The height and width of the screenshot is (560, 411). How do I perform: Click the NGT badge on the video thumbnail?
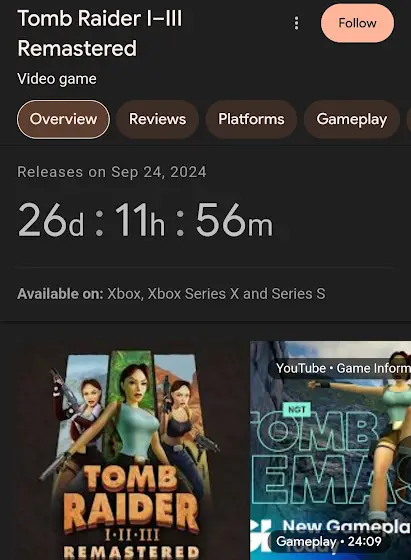coord(296,409)
